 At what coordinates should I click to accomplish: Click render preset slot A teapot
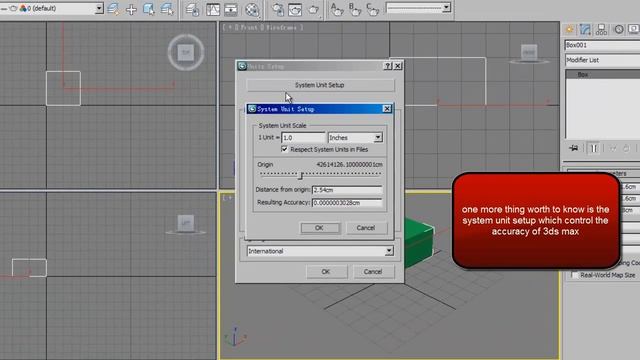pos(337,9)
